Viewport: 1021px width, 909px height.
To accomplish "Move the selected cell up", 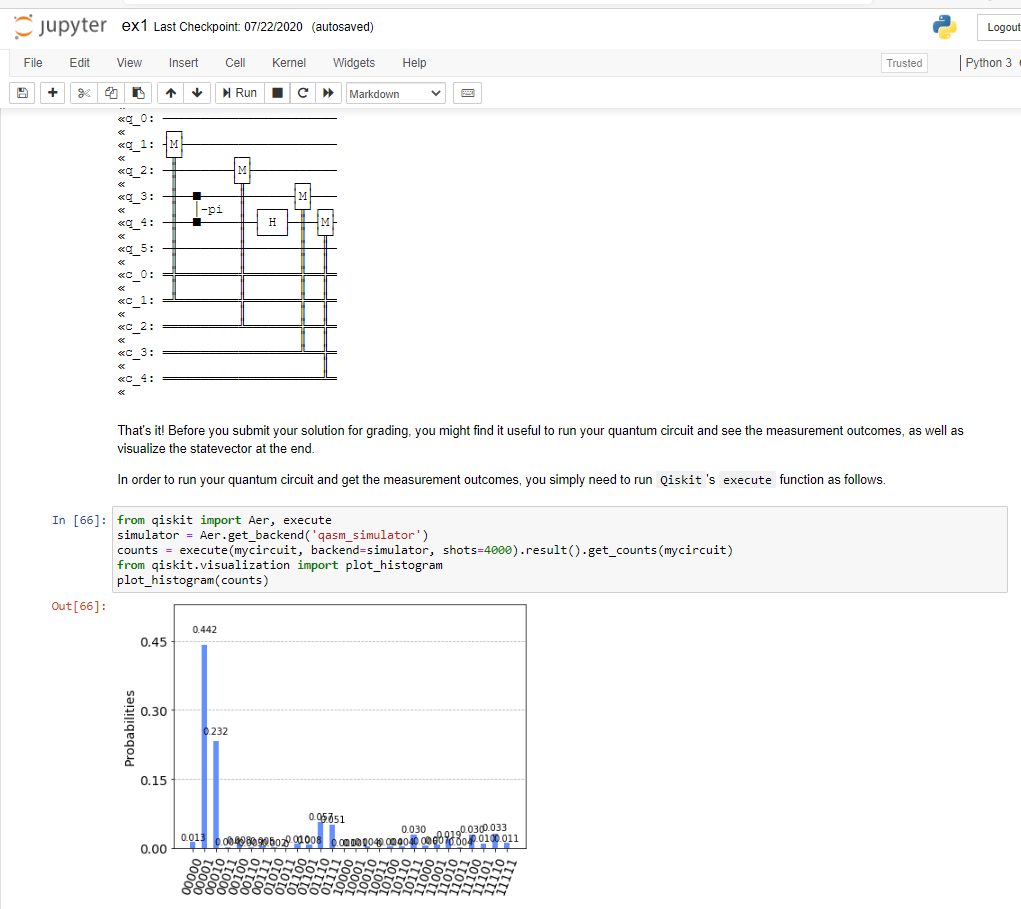I will [171, 93].
